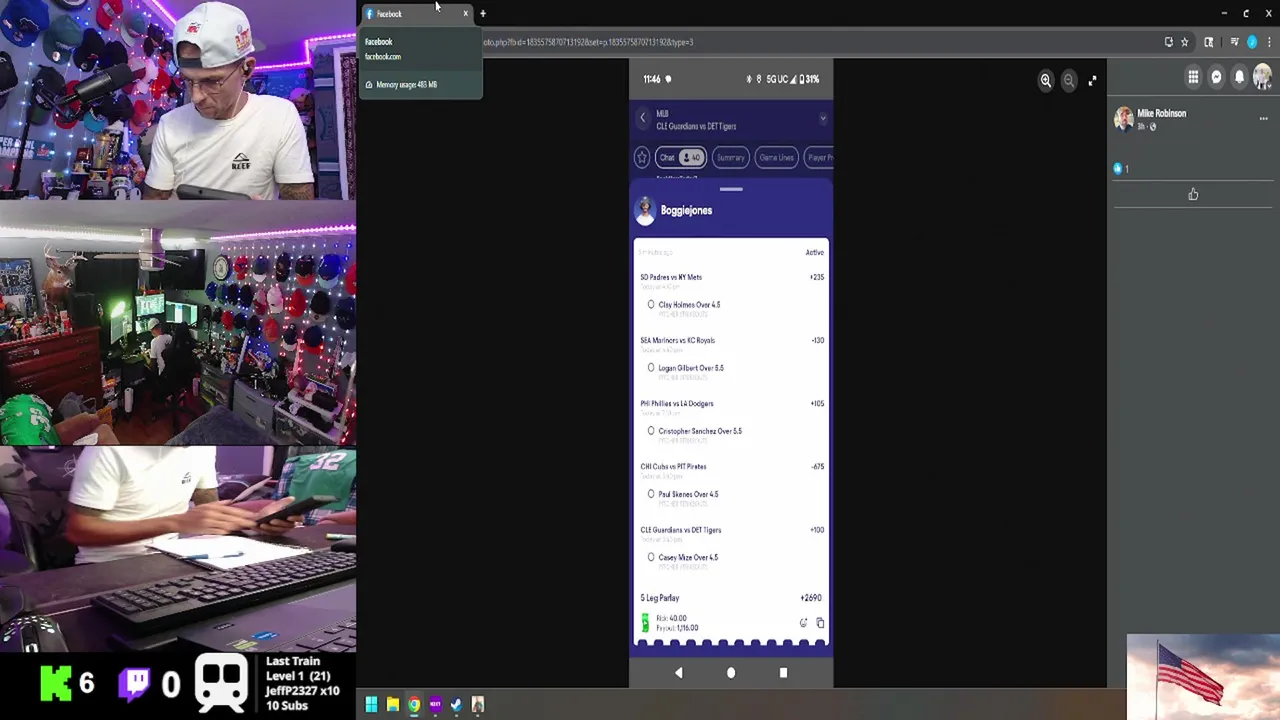Screen dimensions: 1280x720
Task: Tap the Android back navigation button
Action: (678, 673)
